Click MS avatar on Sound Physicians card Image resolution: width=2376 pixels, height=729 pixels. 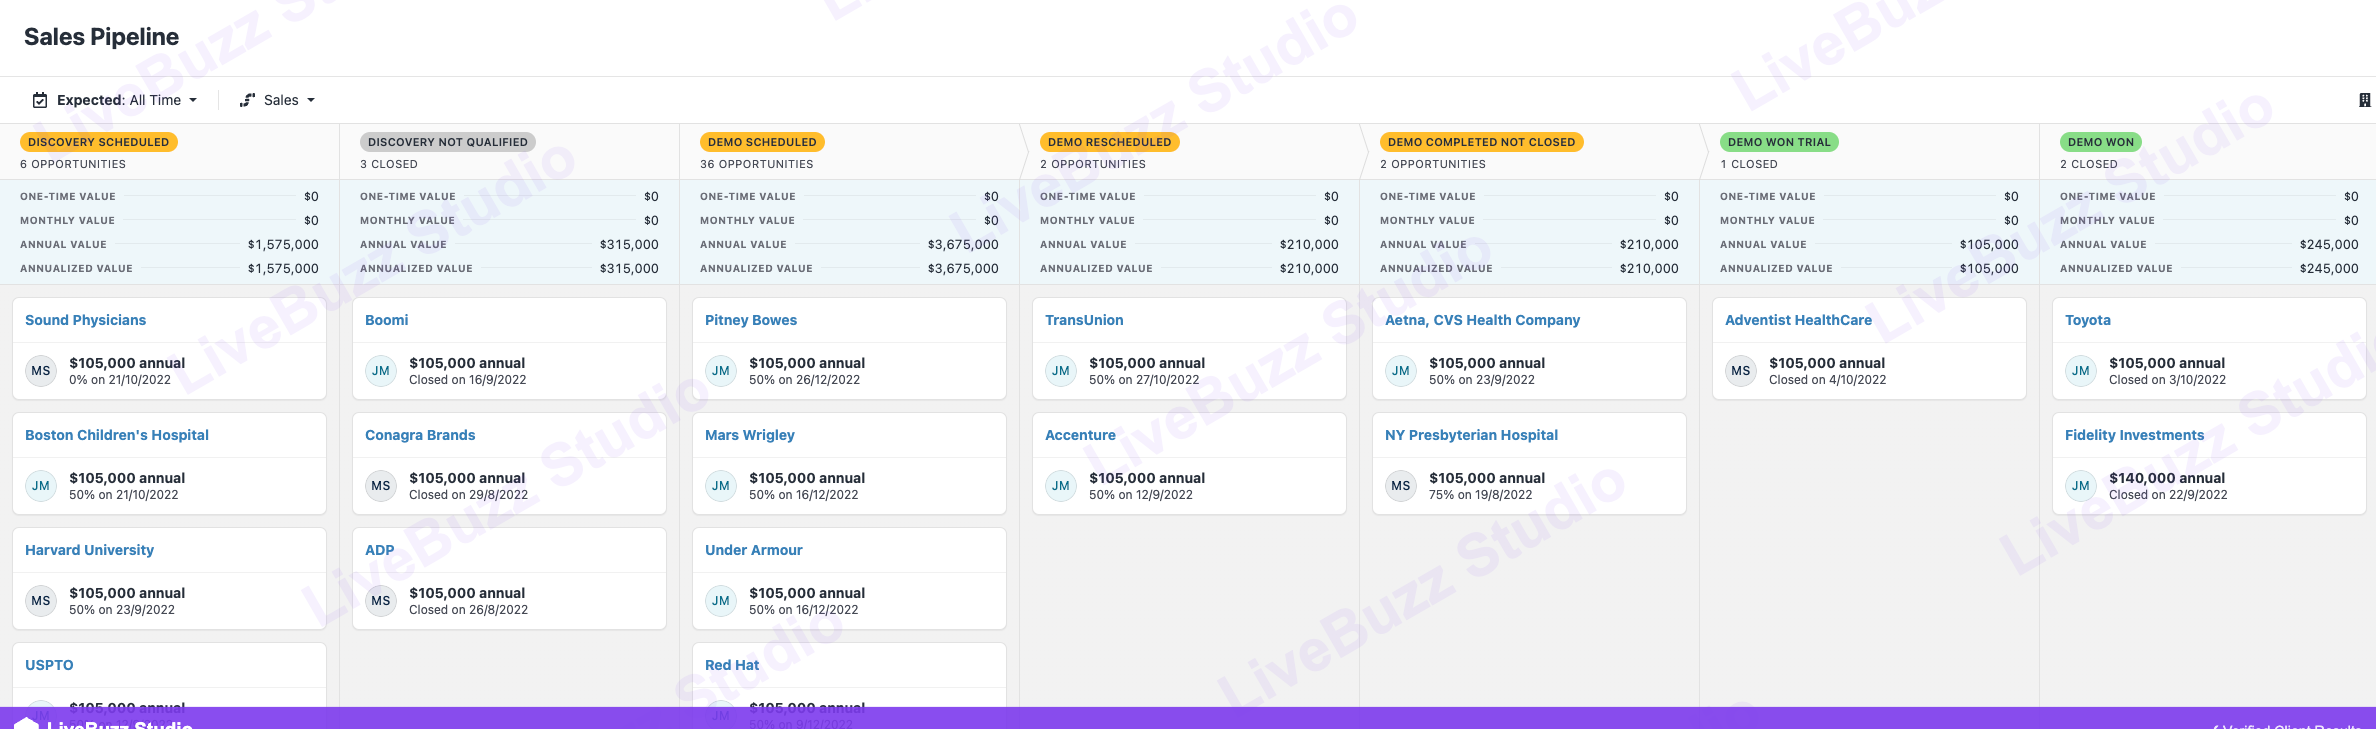[x=41, y=371]
